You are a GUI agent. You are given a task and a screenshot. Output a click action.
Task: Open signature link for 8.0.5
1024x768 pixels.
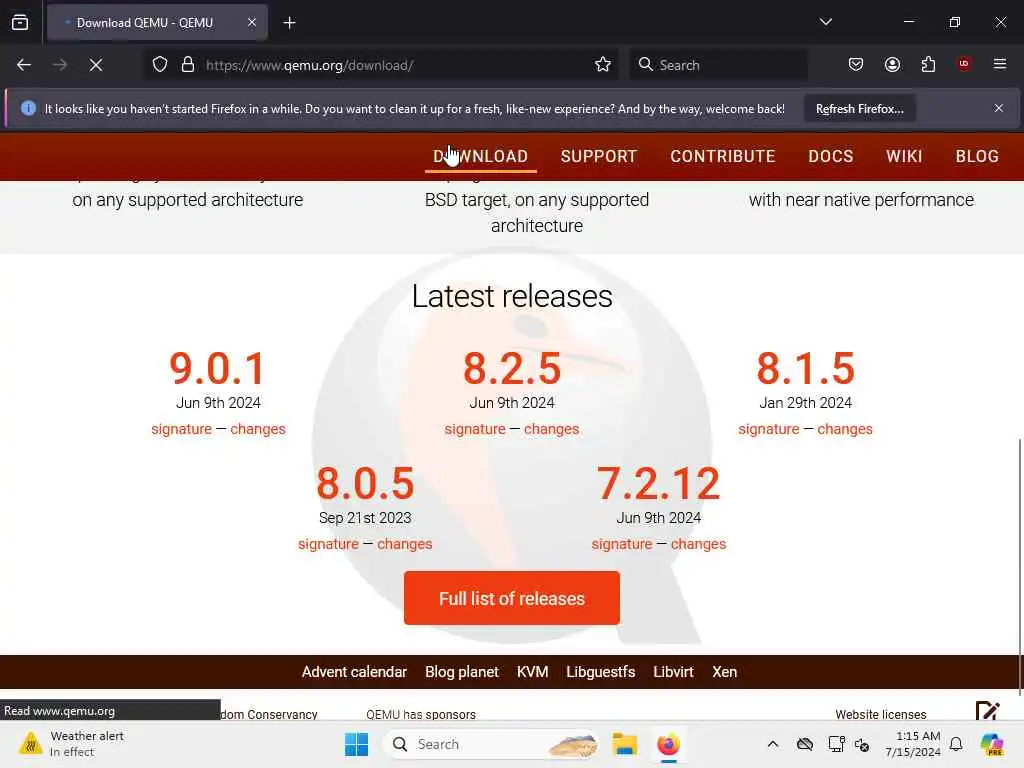point(328,544)
